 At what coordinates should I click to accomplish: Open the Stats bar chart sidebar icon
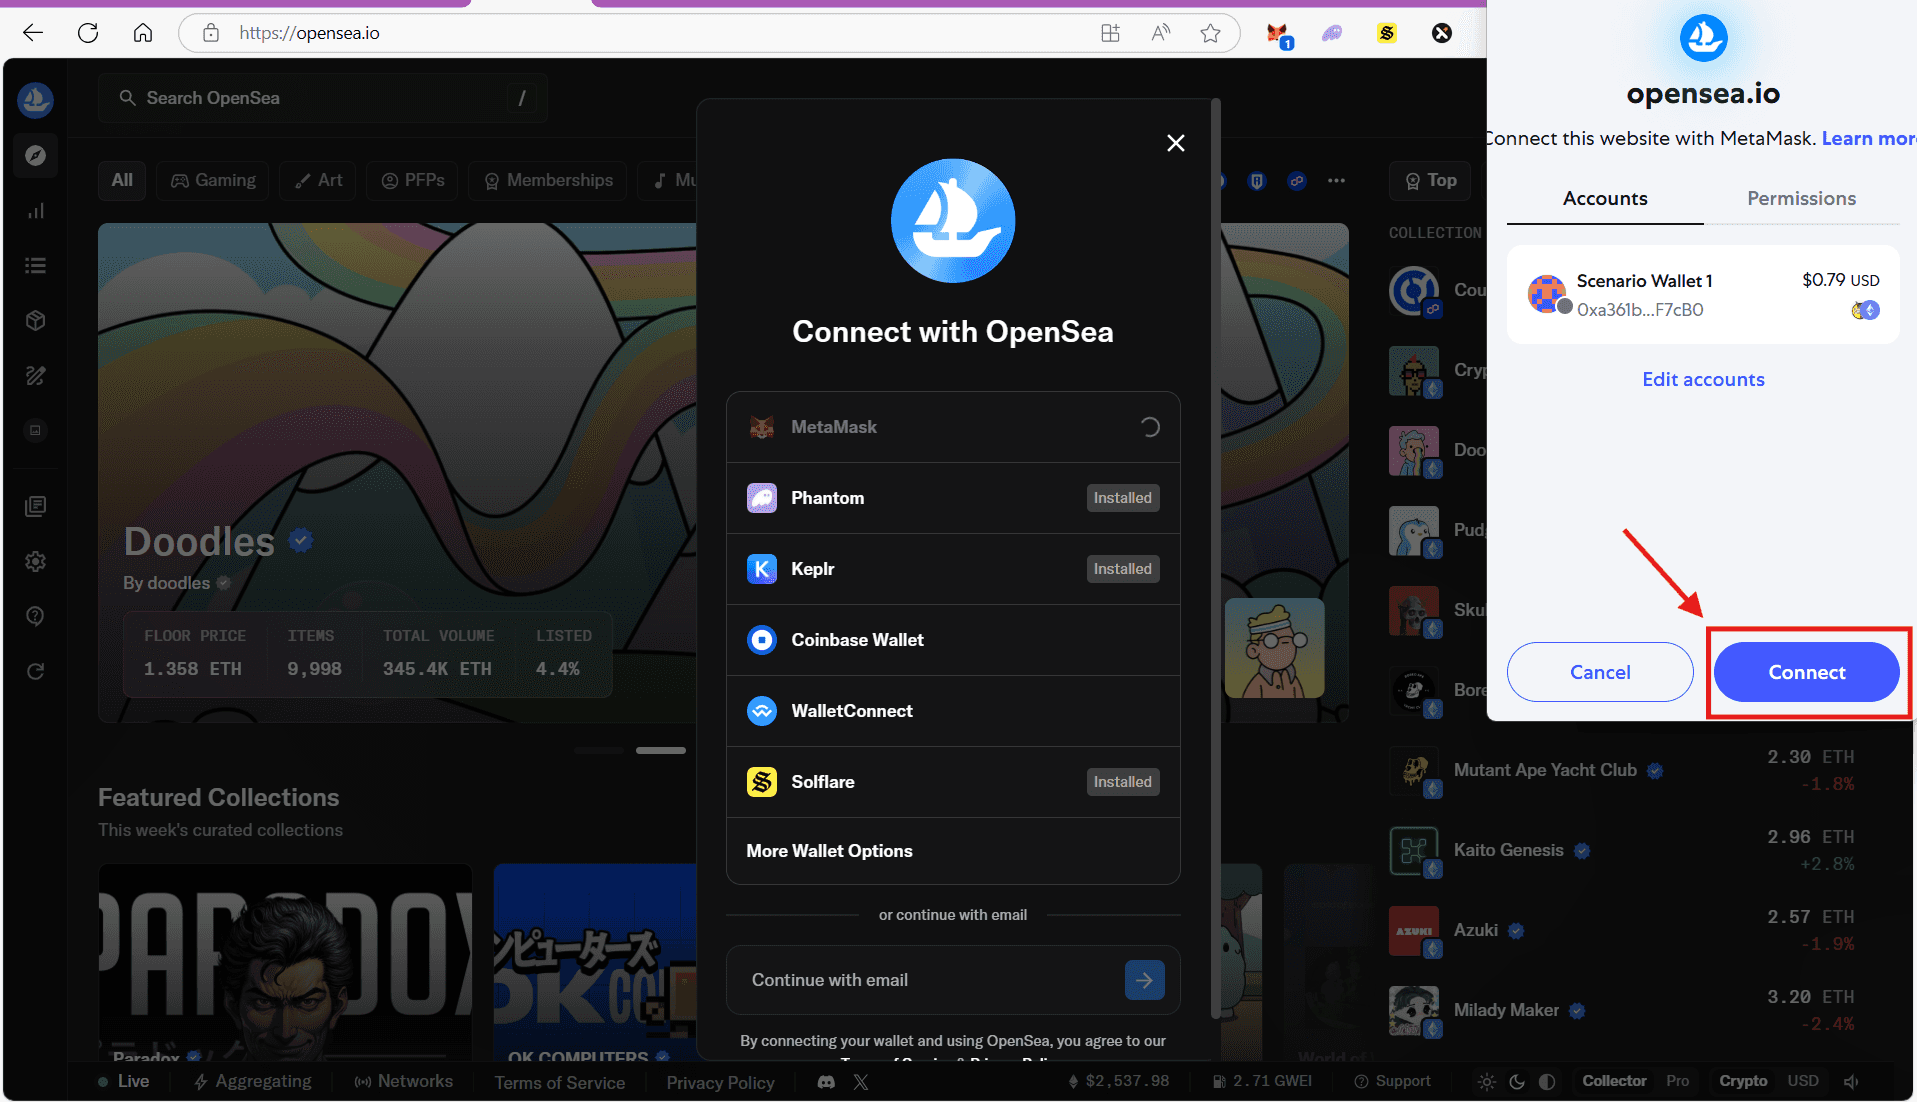[35, 211]
